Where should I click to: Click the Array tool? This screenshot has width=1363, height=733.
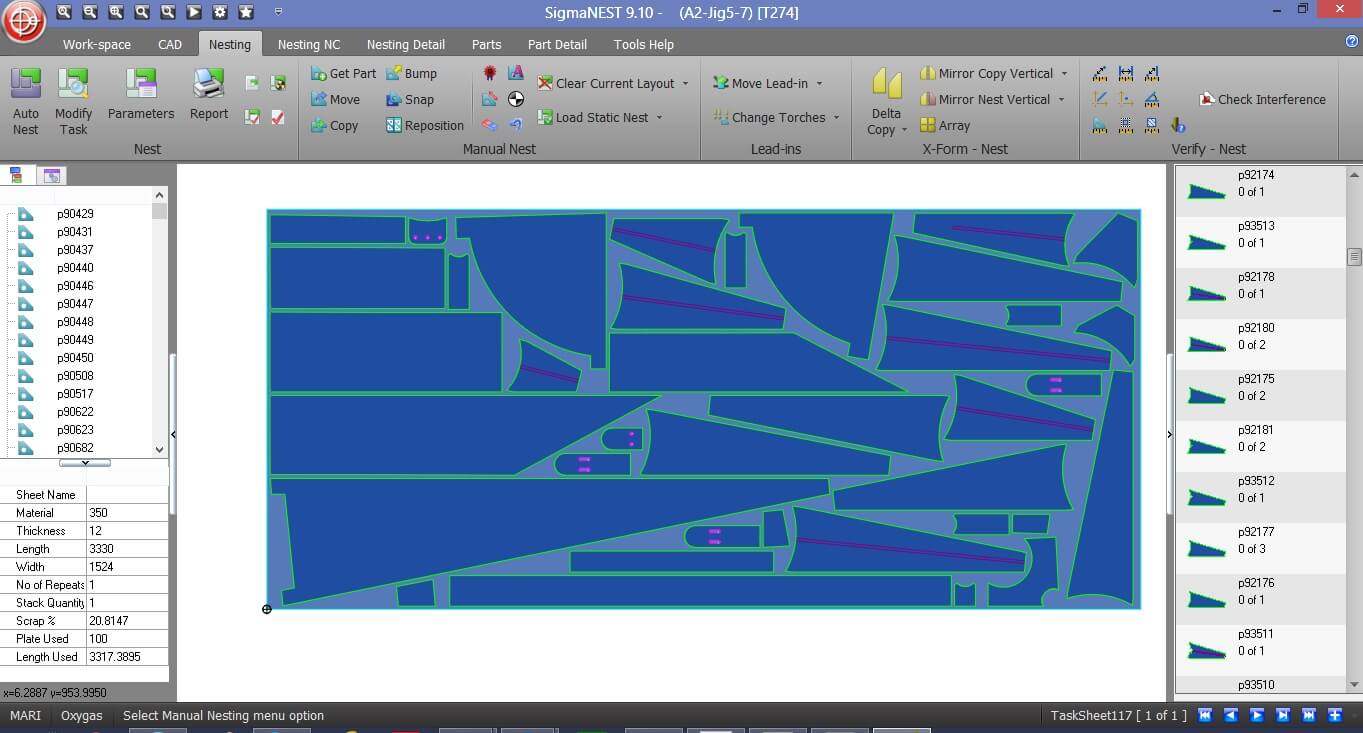pyautogui.click(x=945, y=125)
